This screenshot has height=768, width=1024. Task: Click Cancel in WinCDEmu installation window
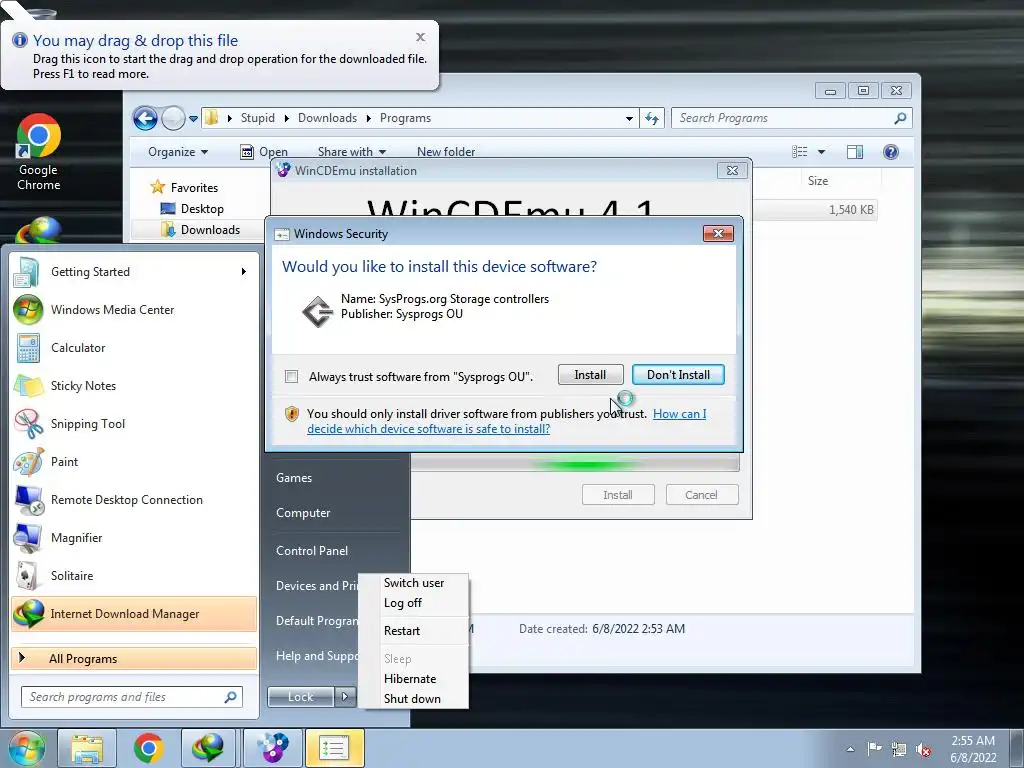pos(701,495)
